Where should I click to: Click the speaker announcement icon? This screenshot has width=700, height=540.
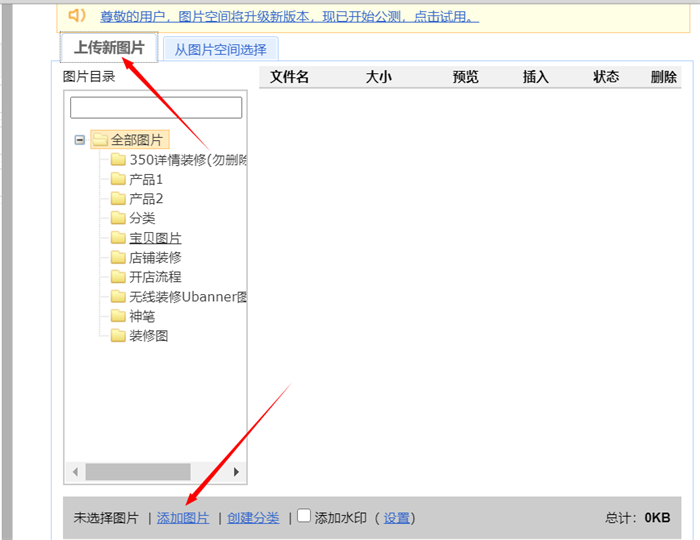pos(77,16)
